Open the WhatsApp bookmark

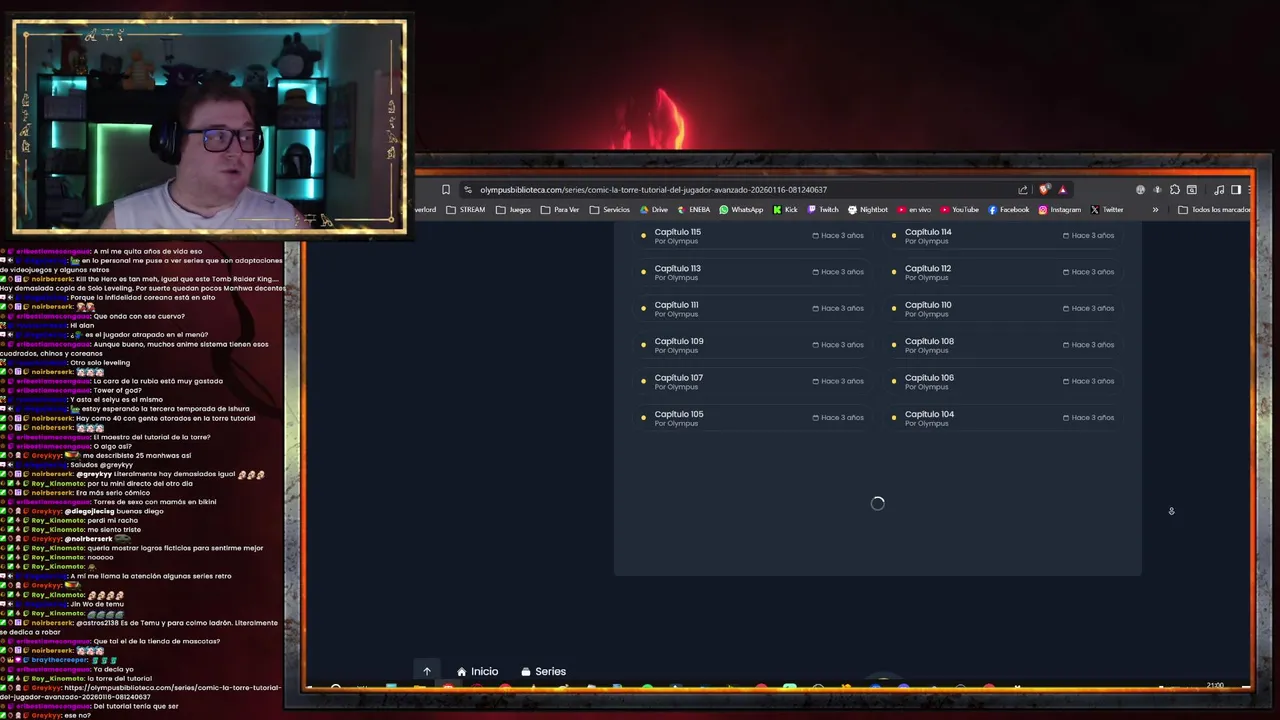pos(741,210)
